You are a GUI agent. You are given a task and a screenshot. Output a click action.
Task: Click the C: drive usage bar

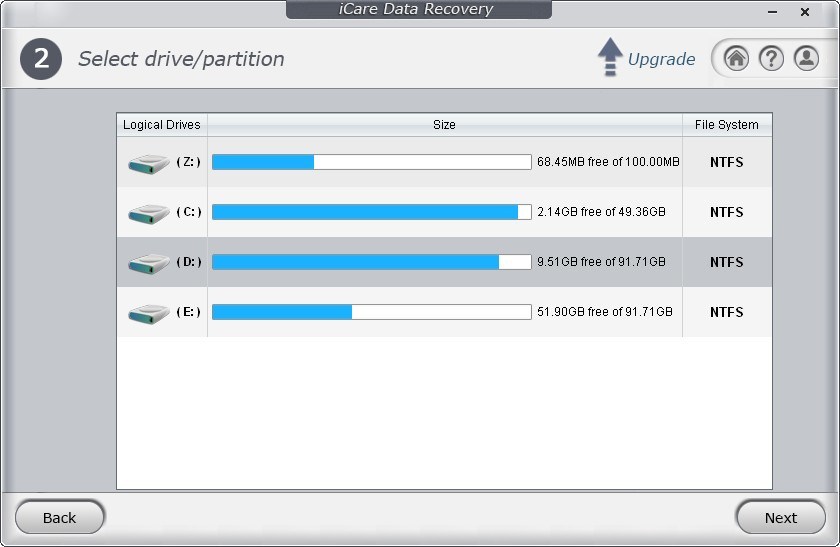372,212
